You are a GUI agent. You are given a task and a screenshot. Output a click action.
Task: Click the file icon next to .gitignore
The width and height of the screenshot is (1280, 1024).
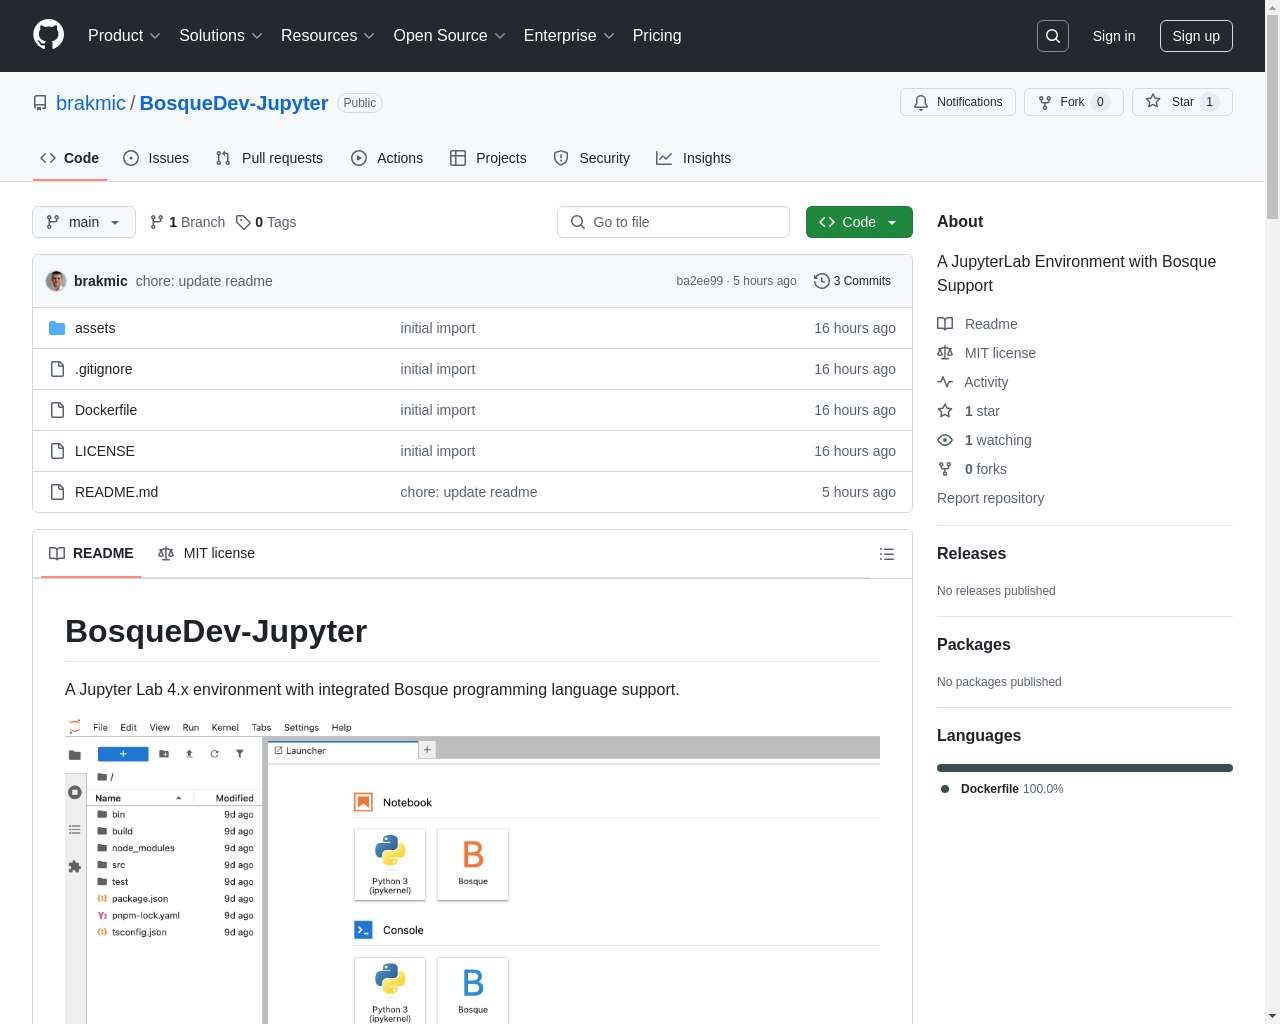pyautogui.click(x=57, y=369)
